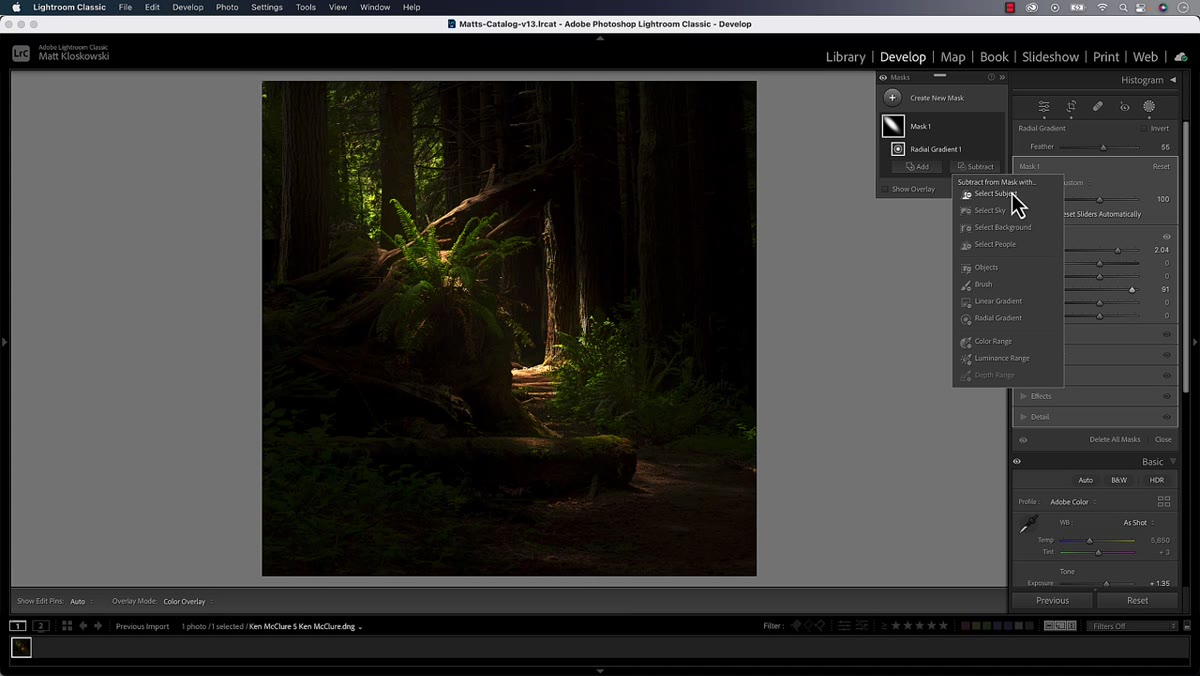
Task: Open the Masks panel help icon
Action: [x=991, y=77]
